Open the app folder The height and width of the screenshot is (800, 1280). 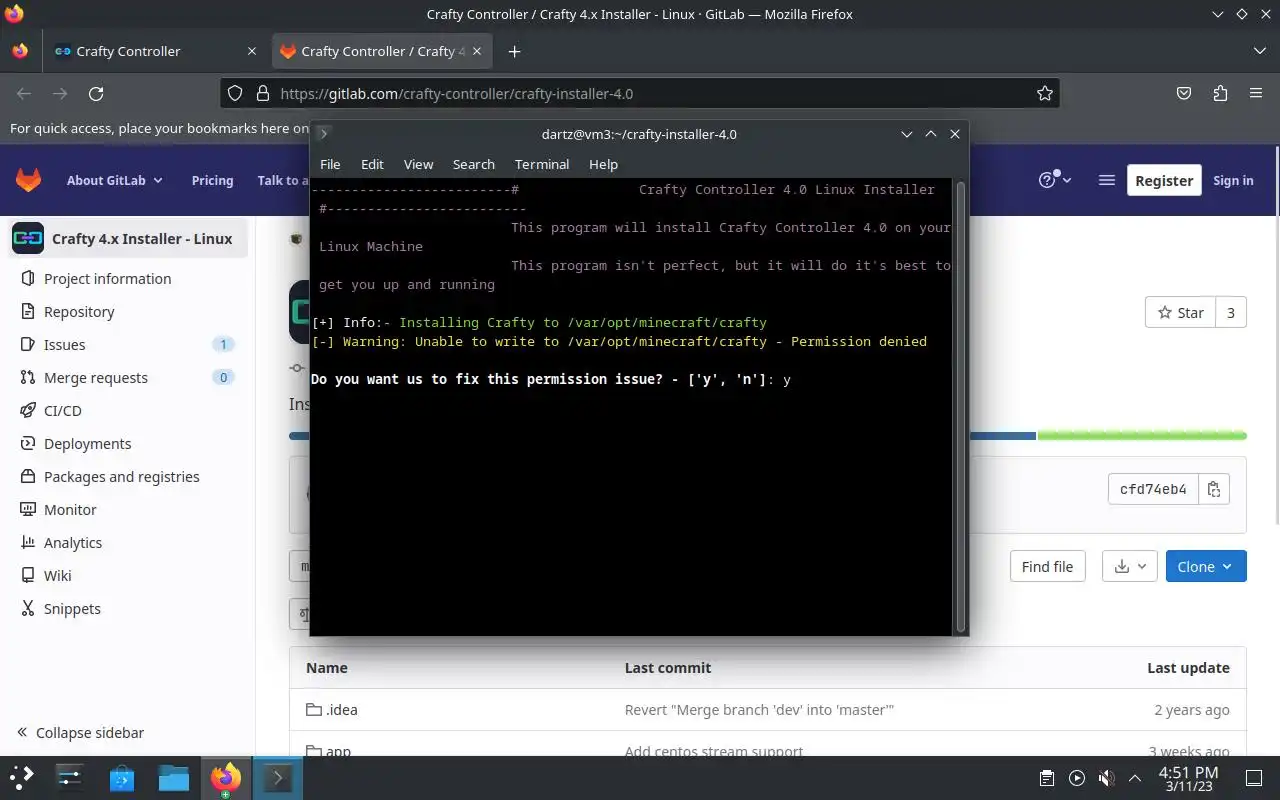329,751
